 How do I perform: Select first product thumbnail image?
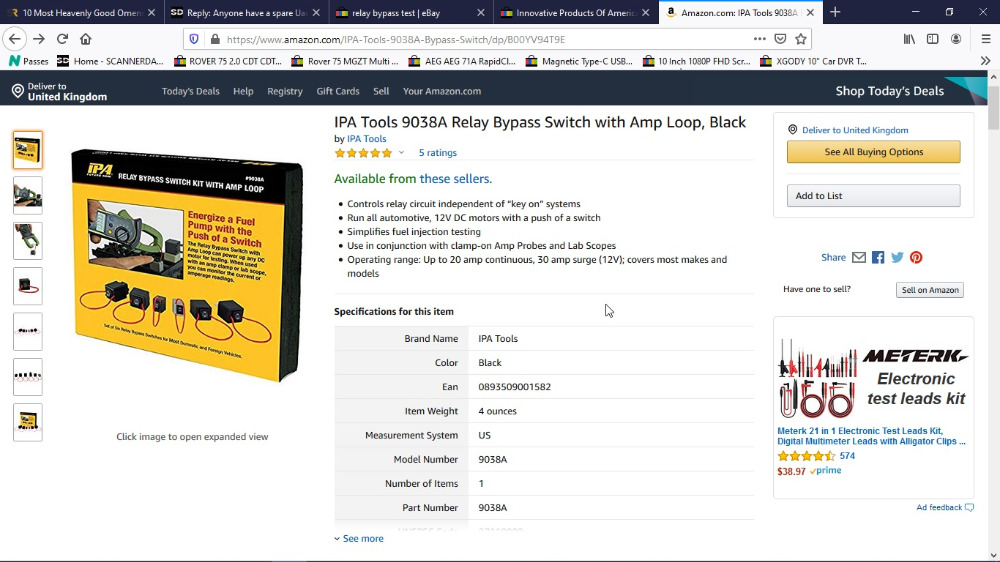coord(28,150)
